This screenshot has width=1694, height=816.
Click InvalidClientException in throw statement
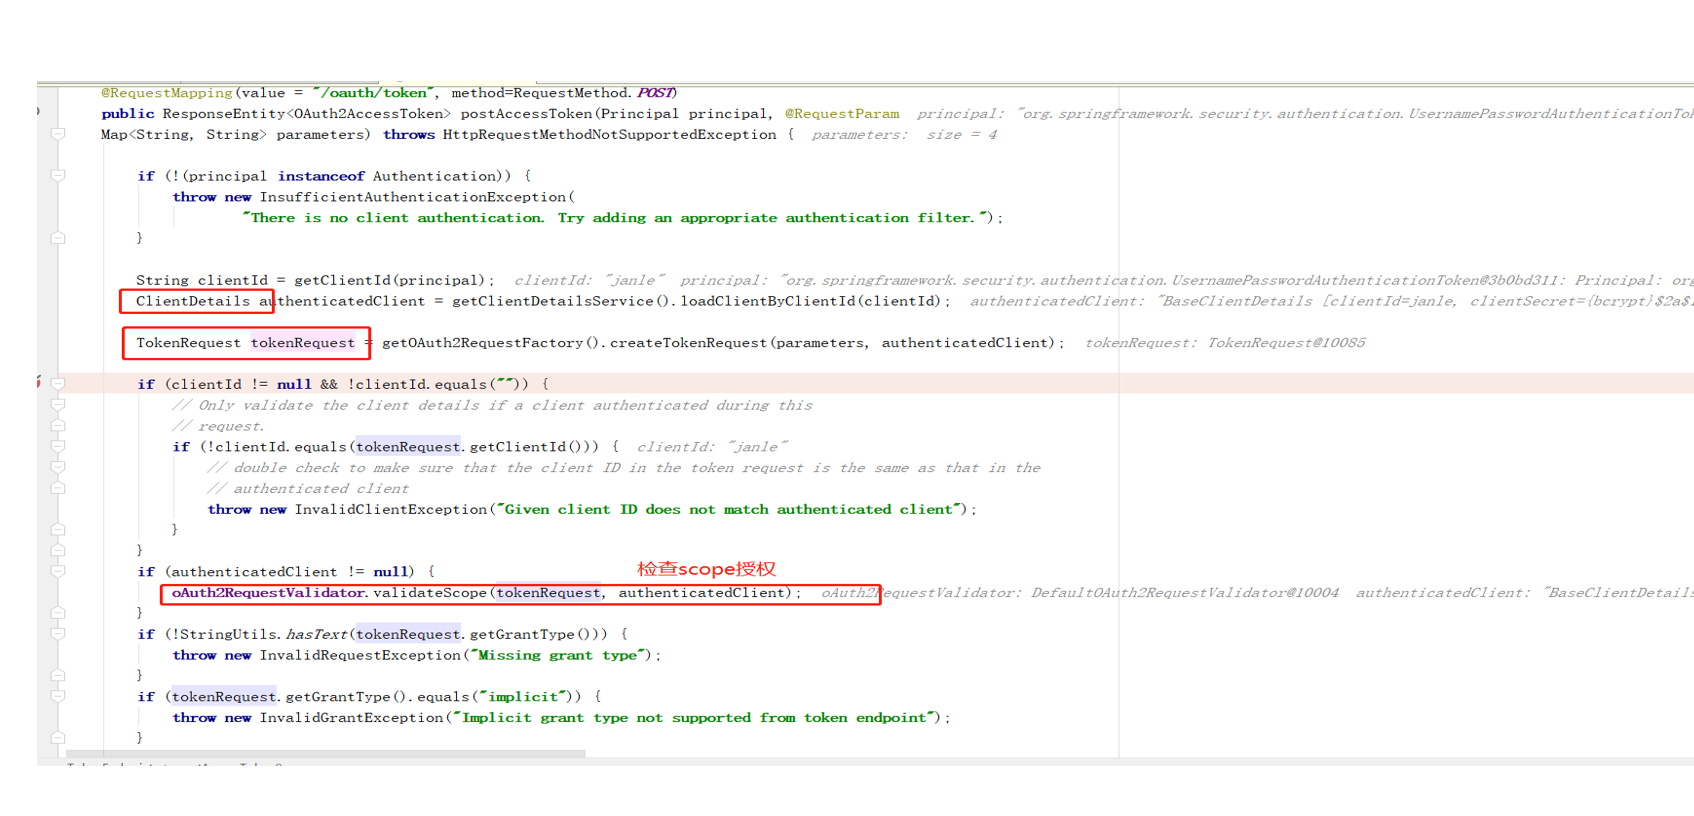[390, 510]
